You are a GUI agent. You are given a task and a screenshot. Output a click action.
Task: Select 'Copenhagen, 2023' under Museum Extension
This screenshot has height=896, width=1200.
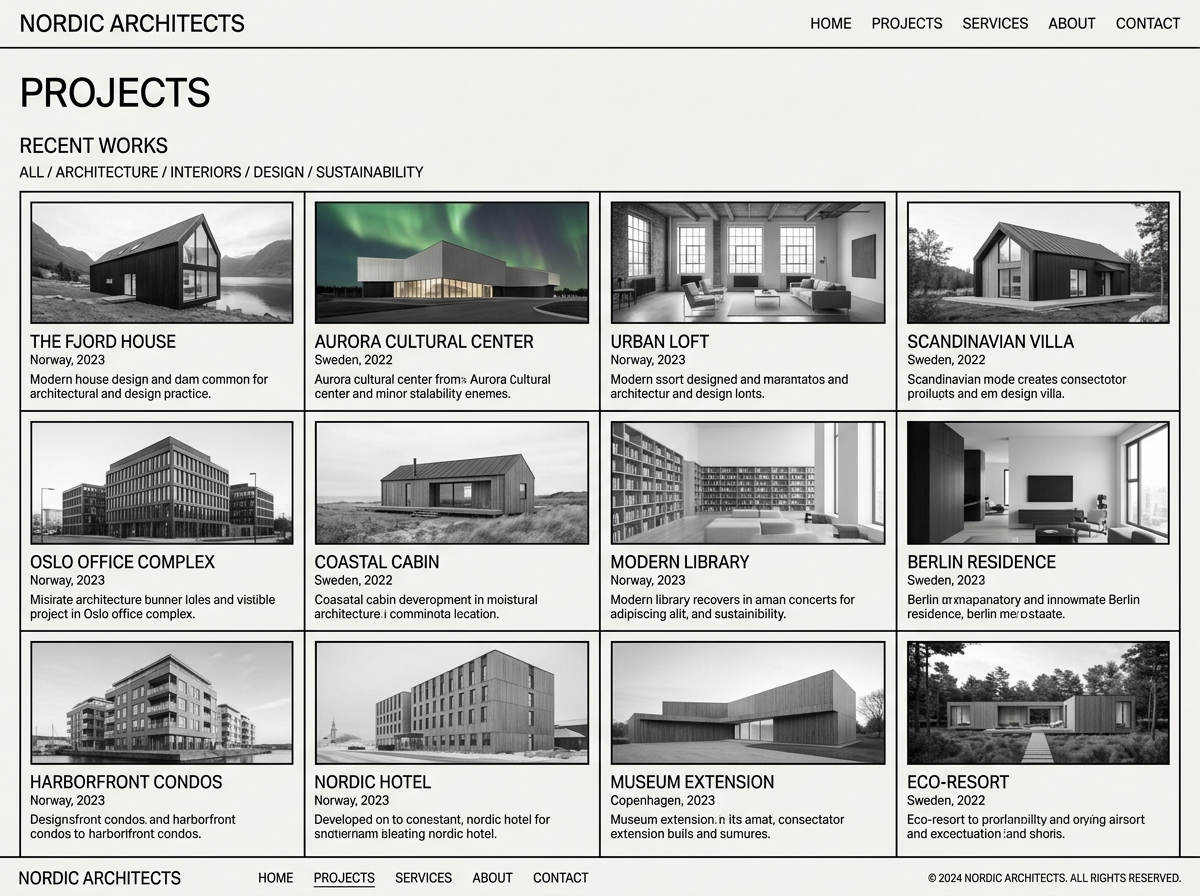[x=663, y=800]
